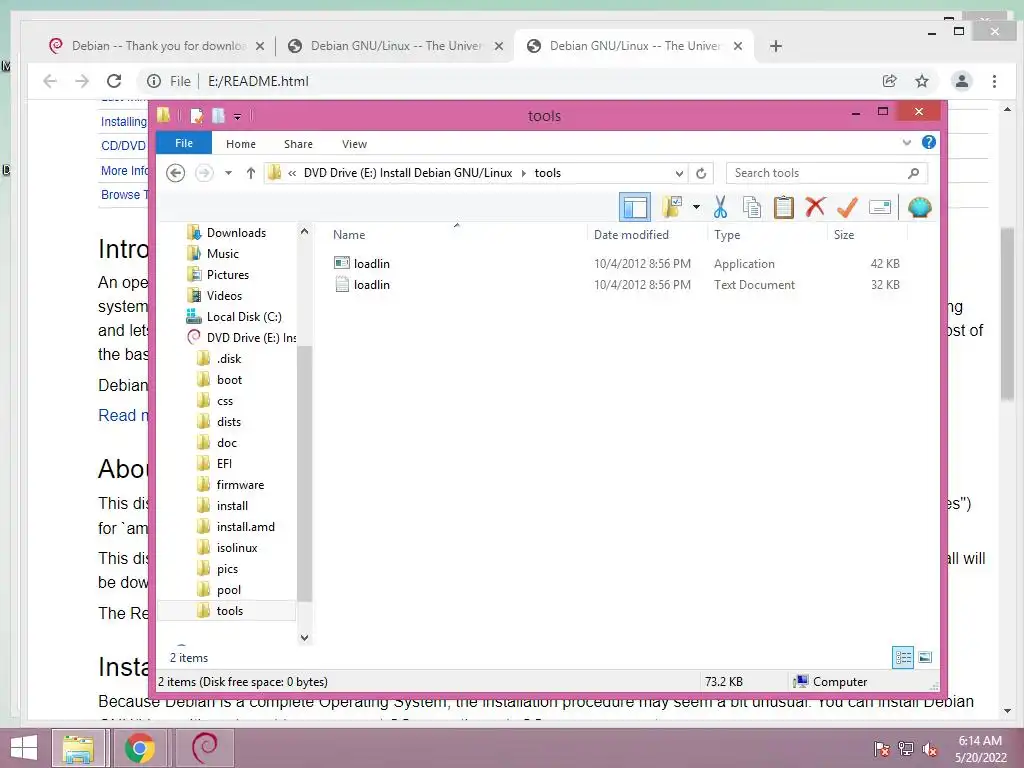Open Chrome share page icon
Viewport: 1024px width, 768px height.
point(889,81)
